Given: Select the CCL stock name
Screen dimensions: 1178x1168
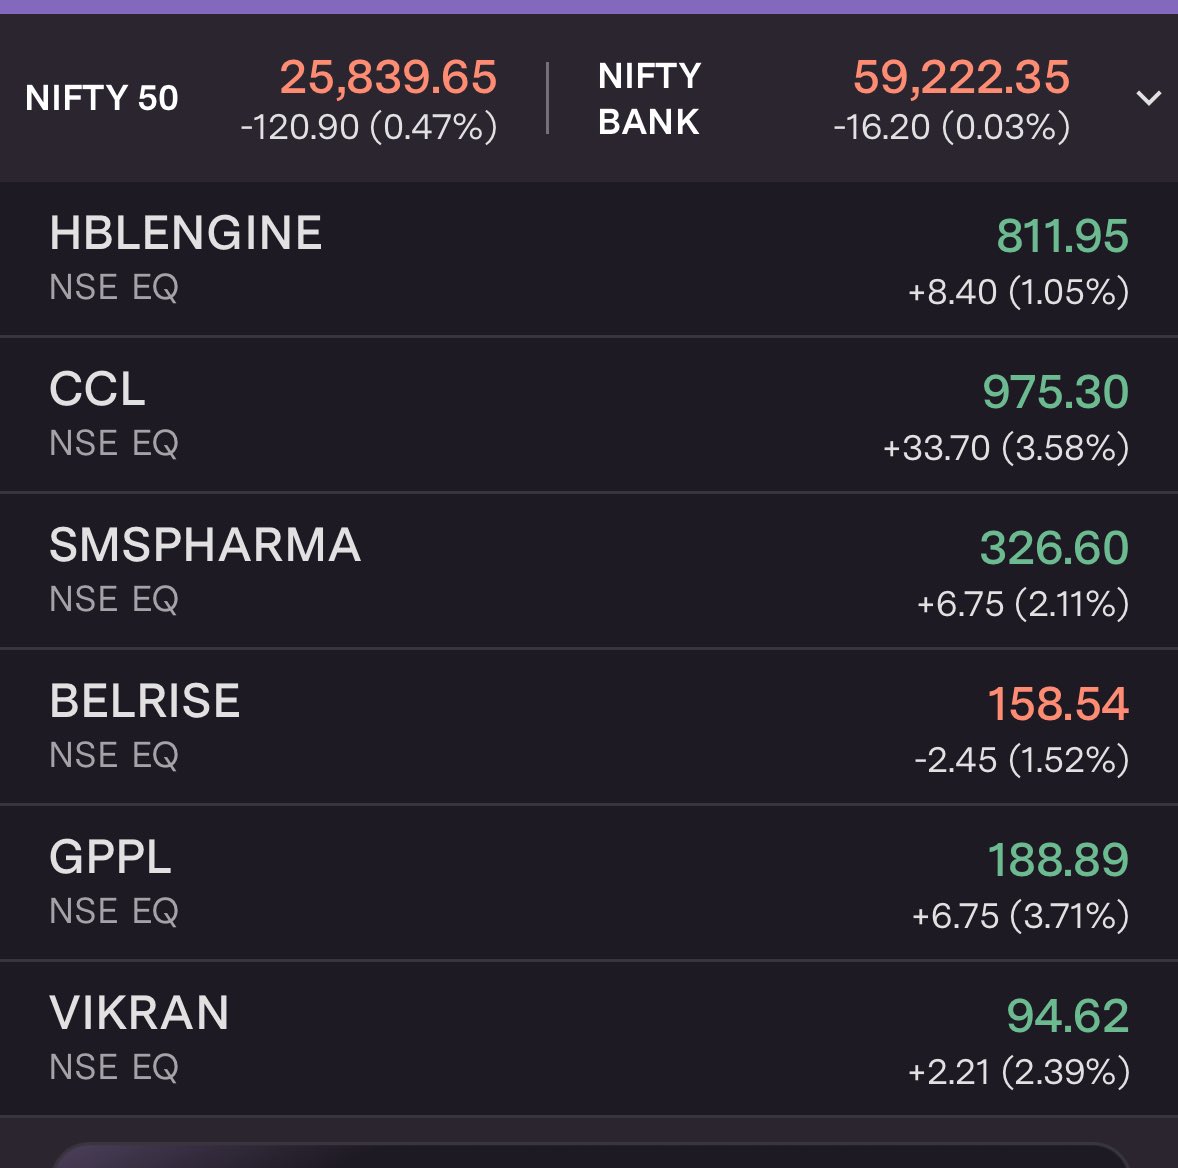Looking at the screenshot, I should (98, 390).
